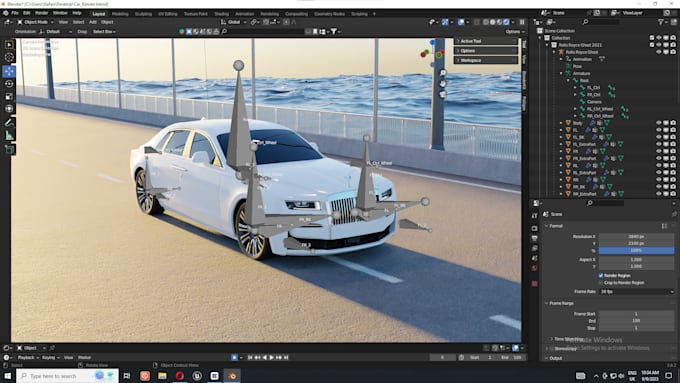Switch to the Modeling workspace tab
The image size is (680, 383).
click(x=120, y=14)
